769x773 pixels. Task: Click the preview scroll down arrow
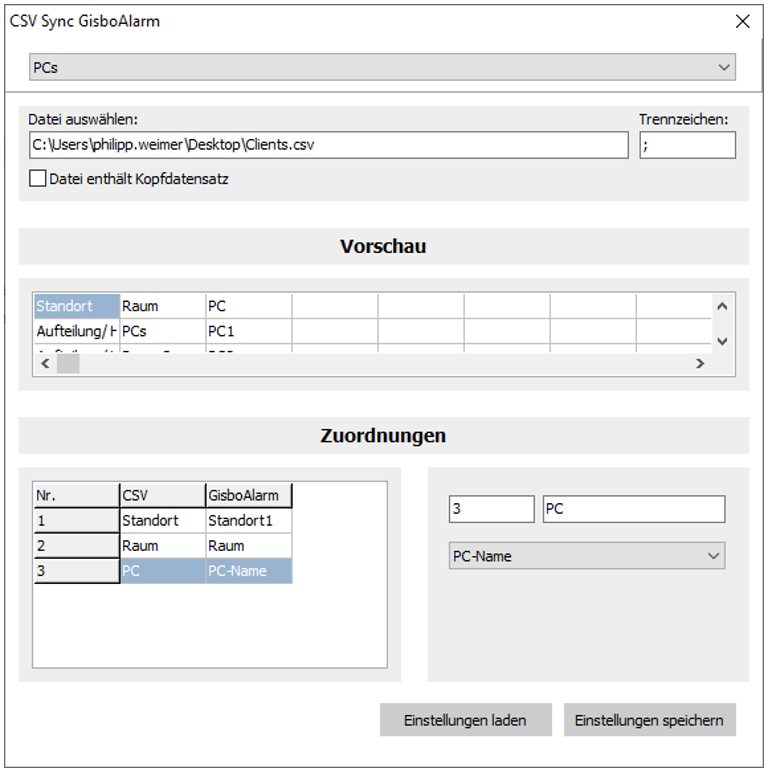pyautogui.click(x=722, y=341)
